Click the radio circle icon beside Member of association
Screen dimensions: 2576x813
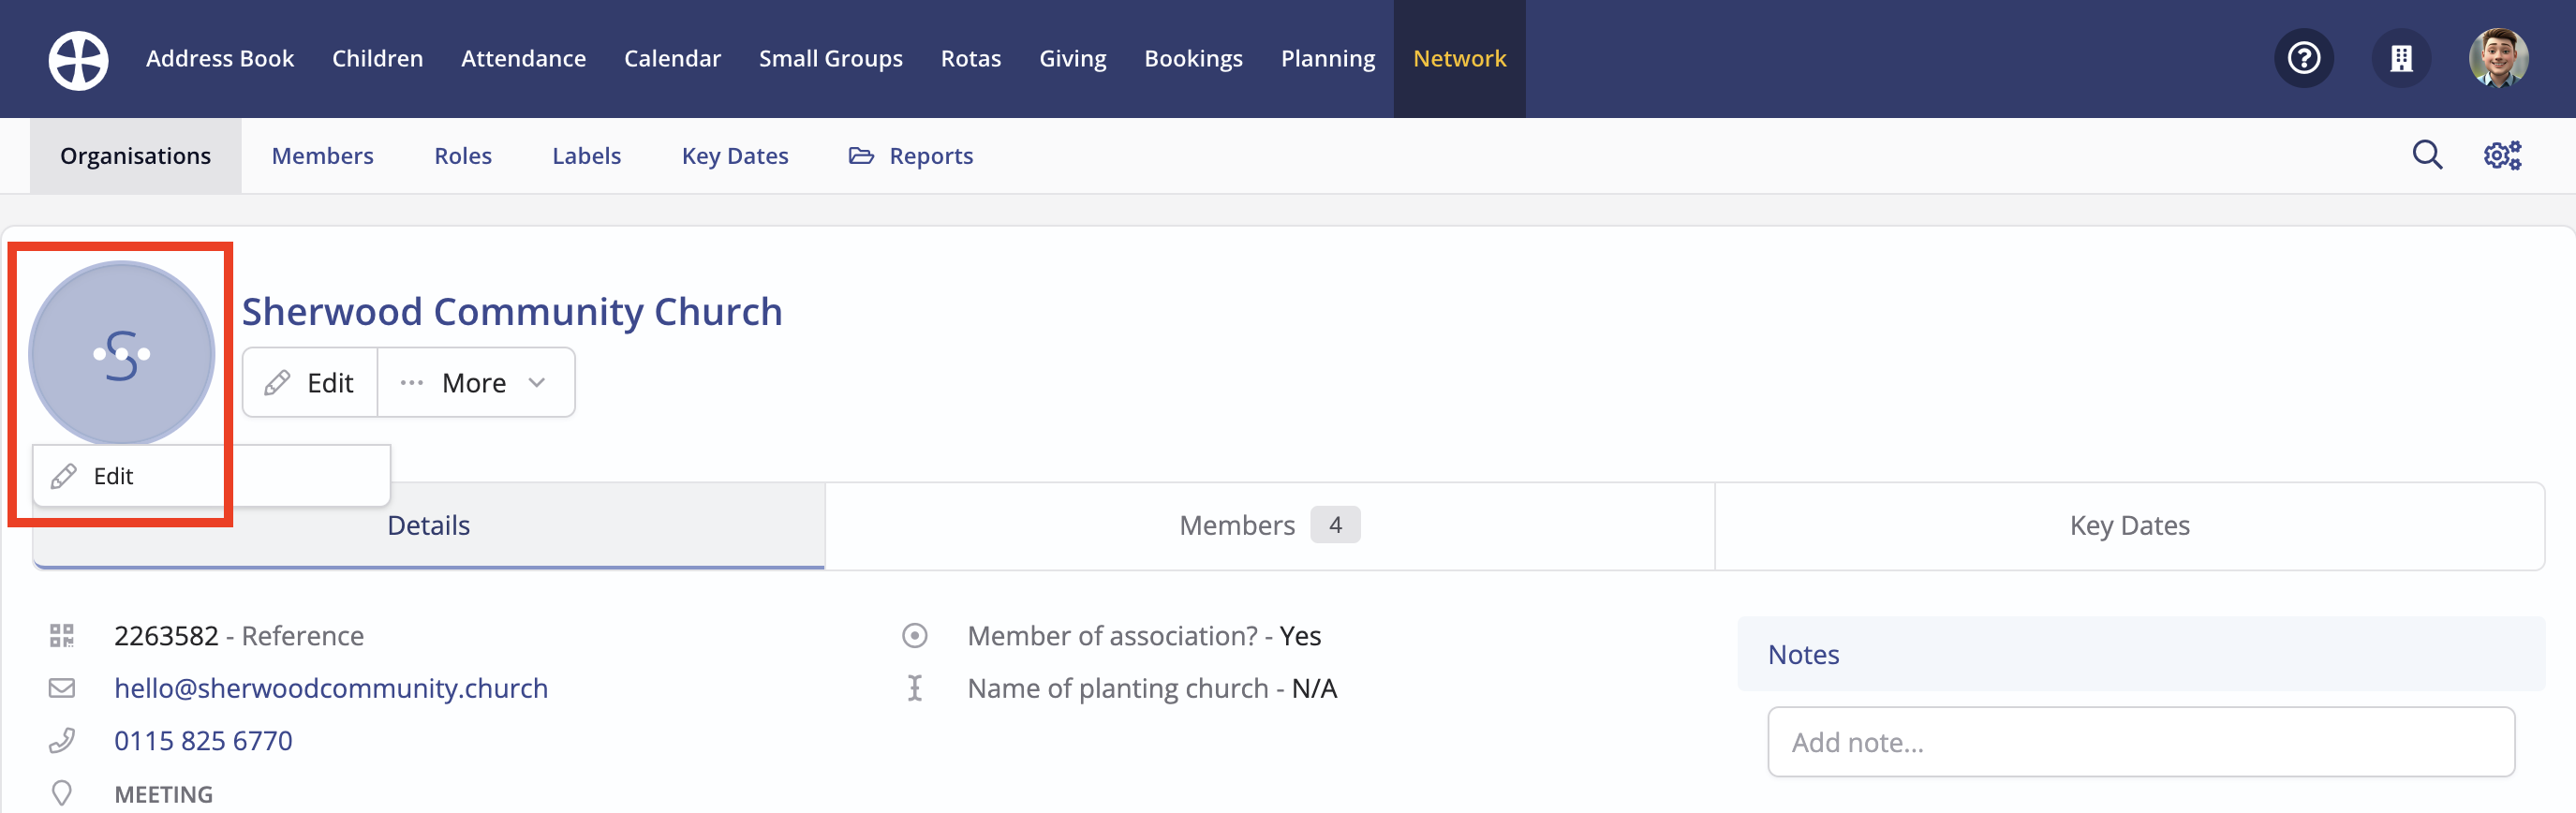914,636
